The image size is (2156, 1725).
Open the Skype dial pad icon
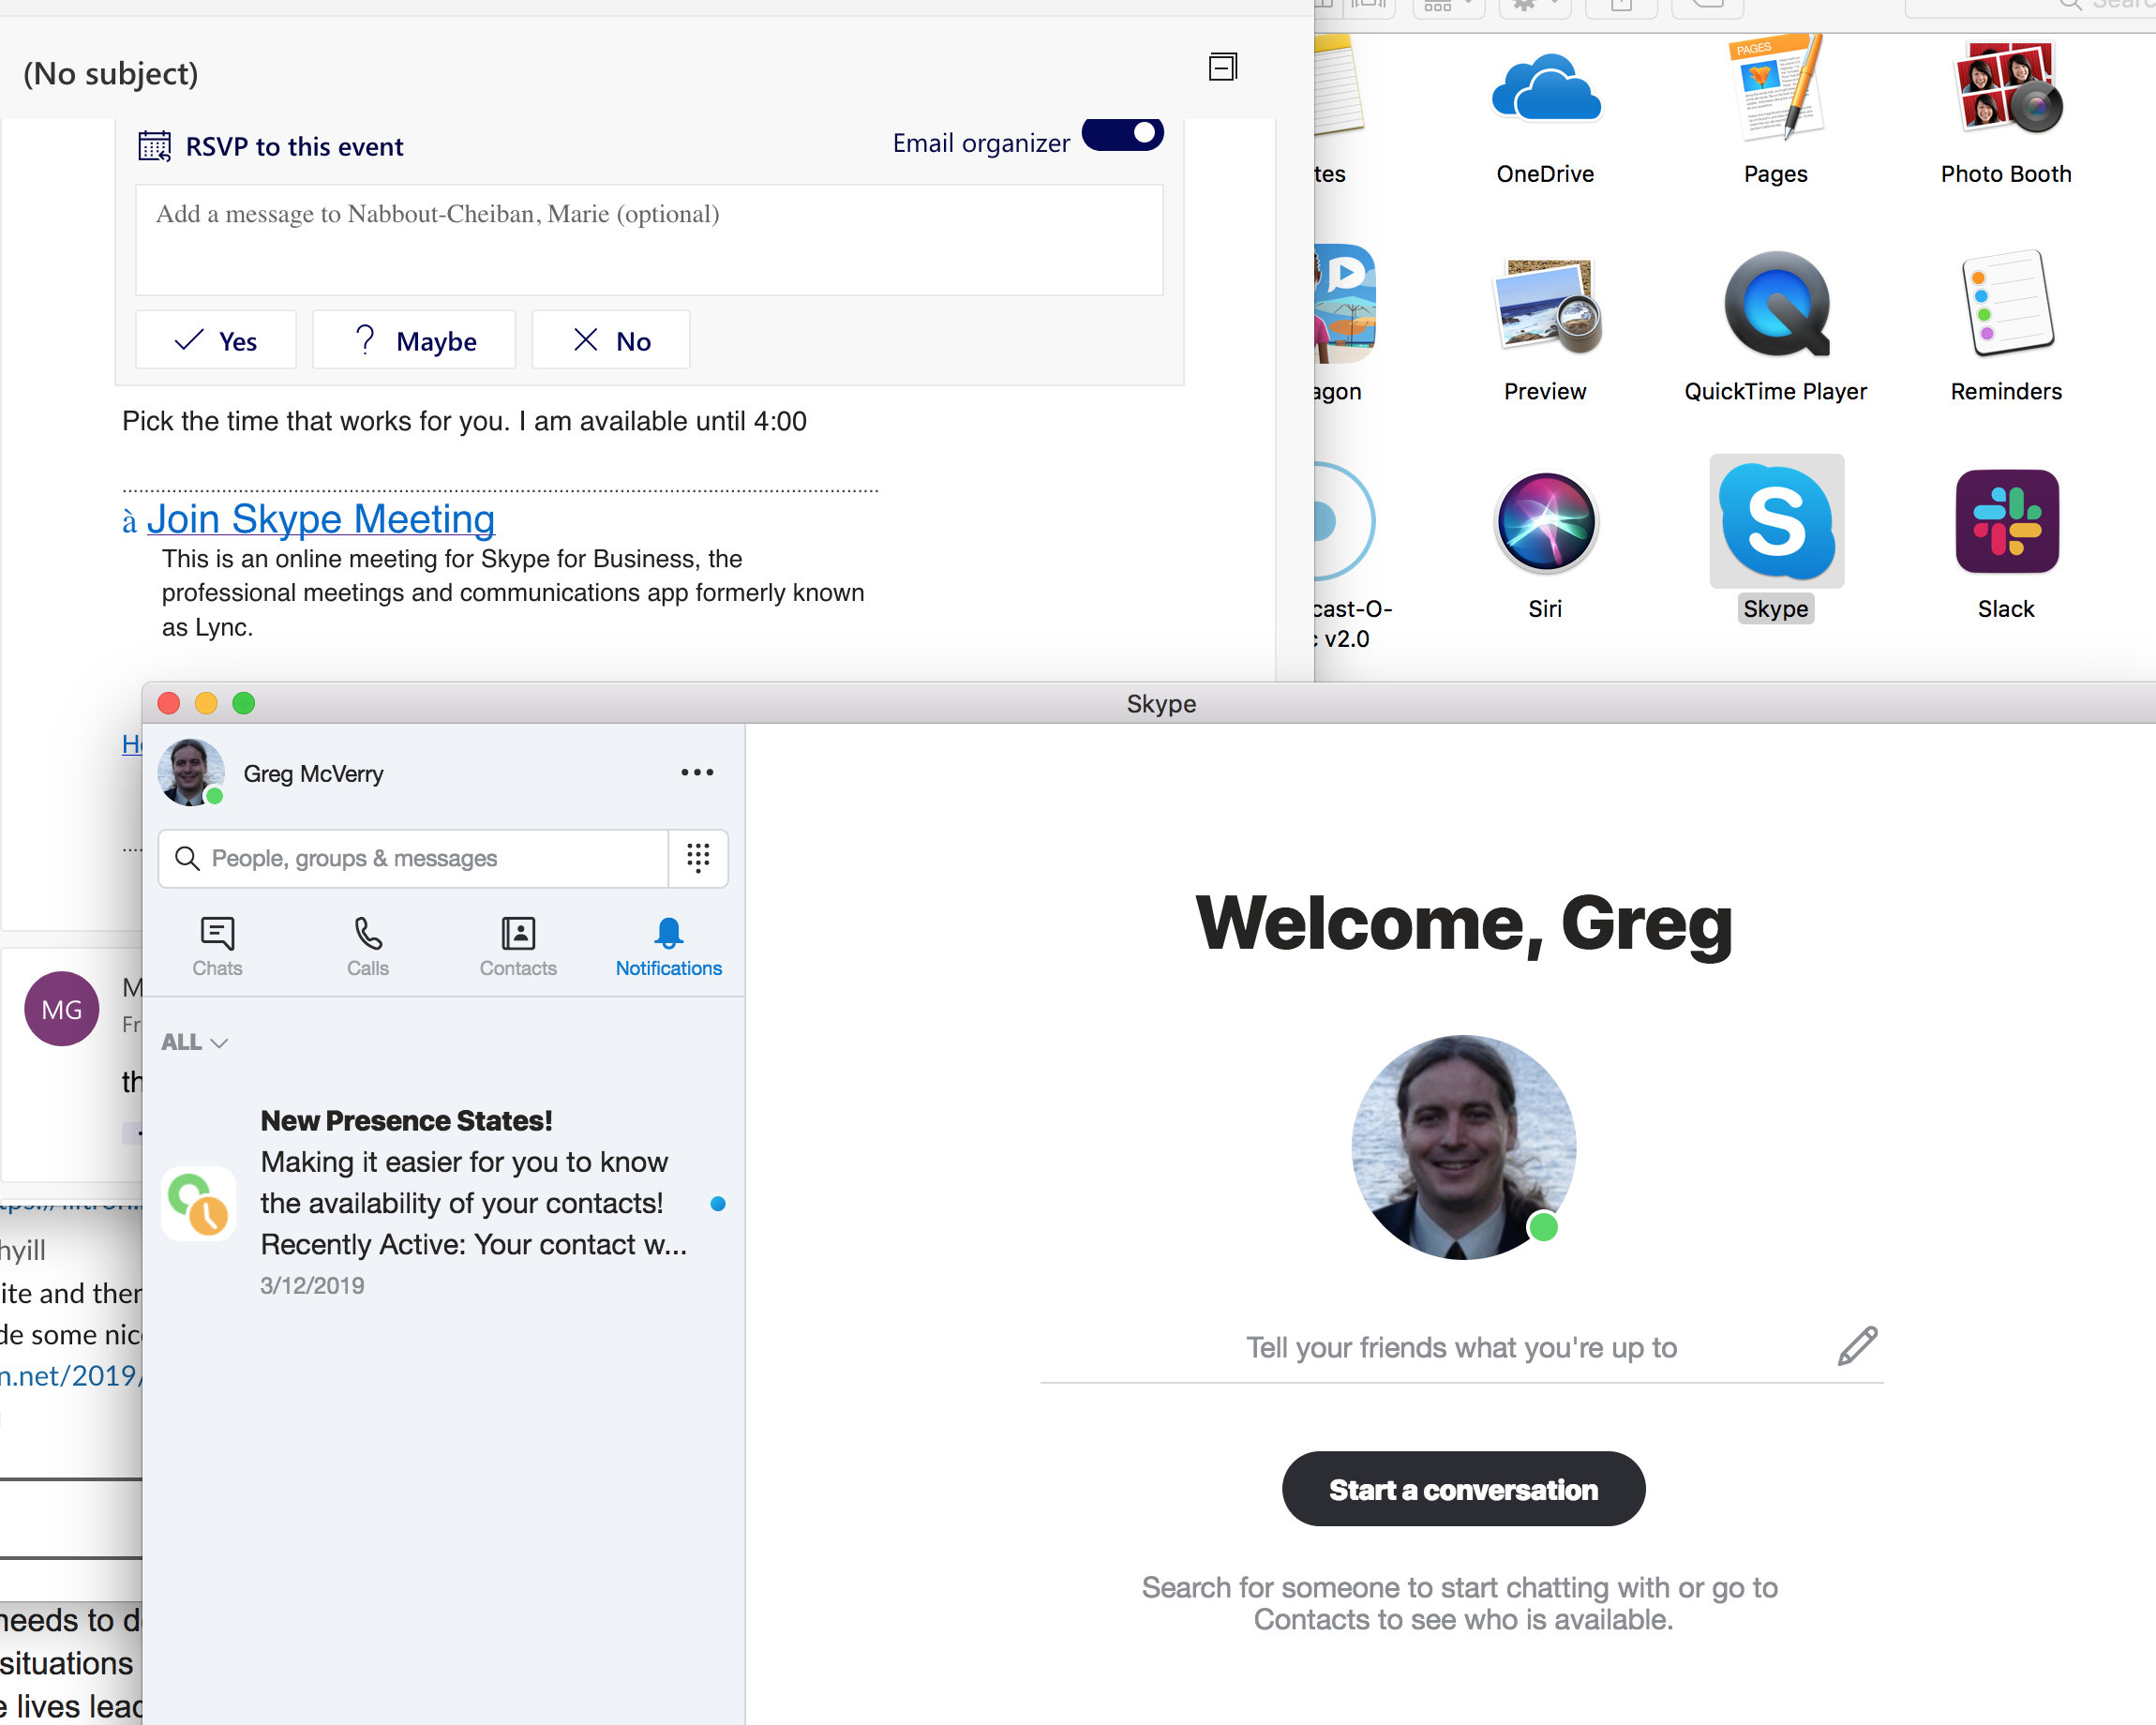(x=698, y=857)
